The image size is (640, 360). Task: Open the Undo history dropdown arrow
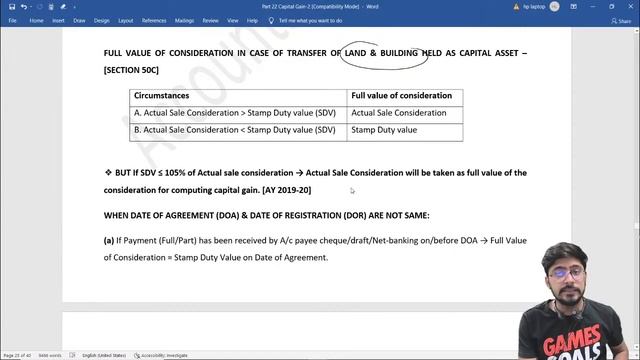[31, 7]
